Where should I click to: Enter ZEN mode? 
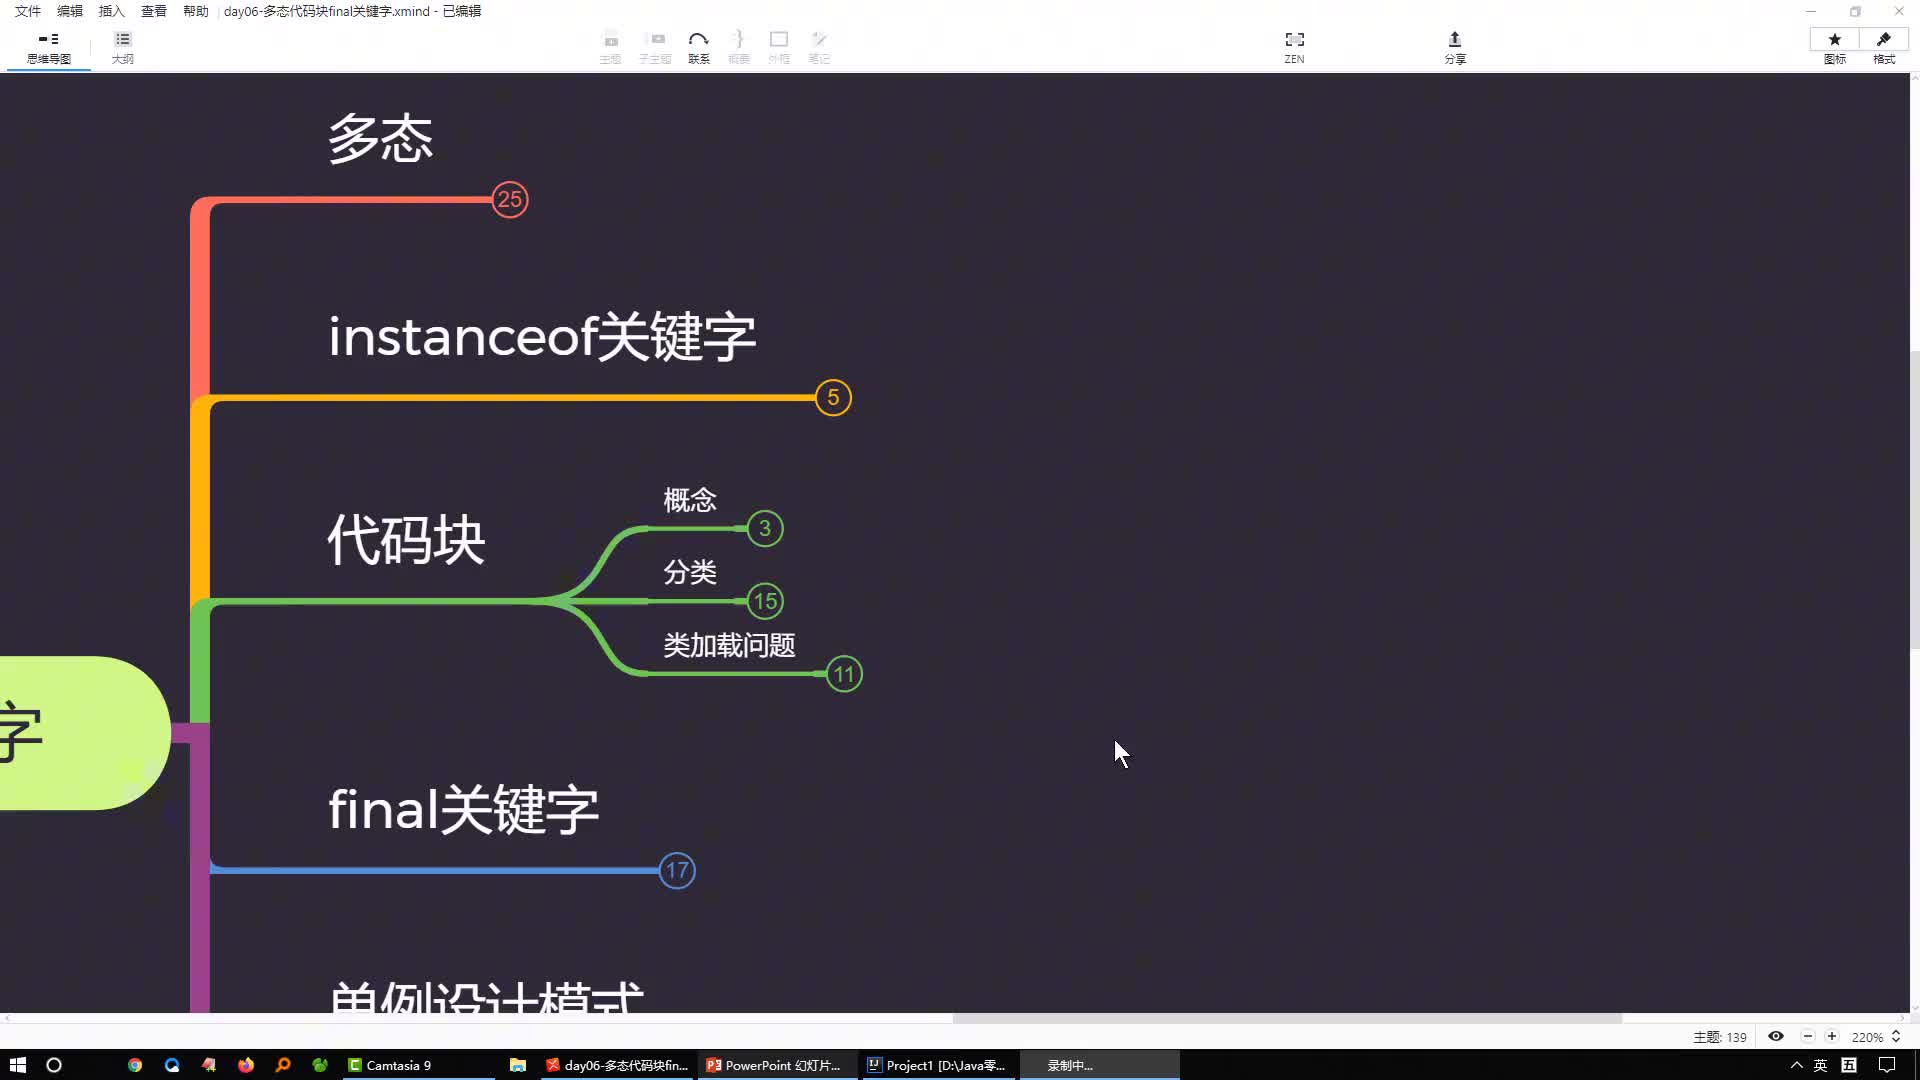click(1294, 47)
